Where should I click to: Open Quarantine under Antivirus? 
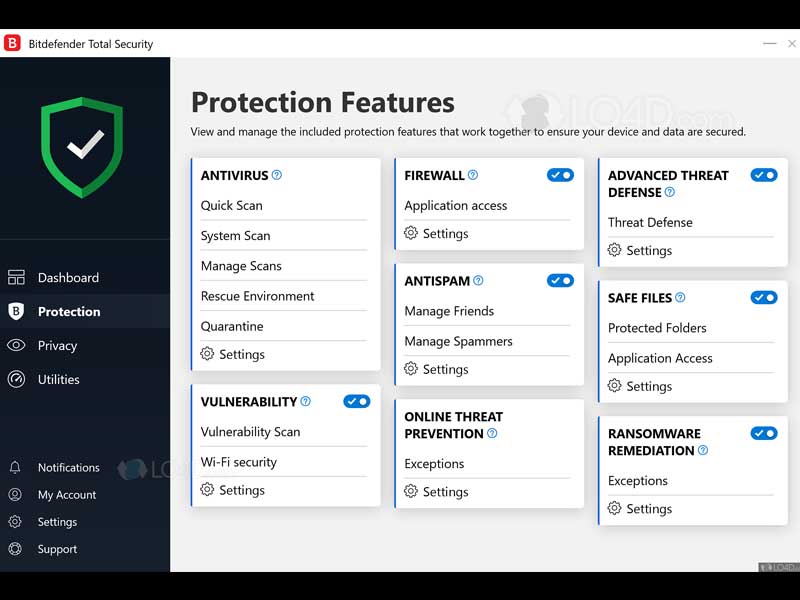tap(232, 327)
